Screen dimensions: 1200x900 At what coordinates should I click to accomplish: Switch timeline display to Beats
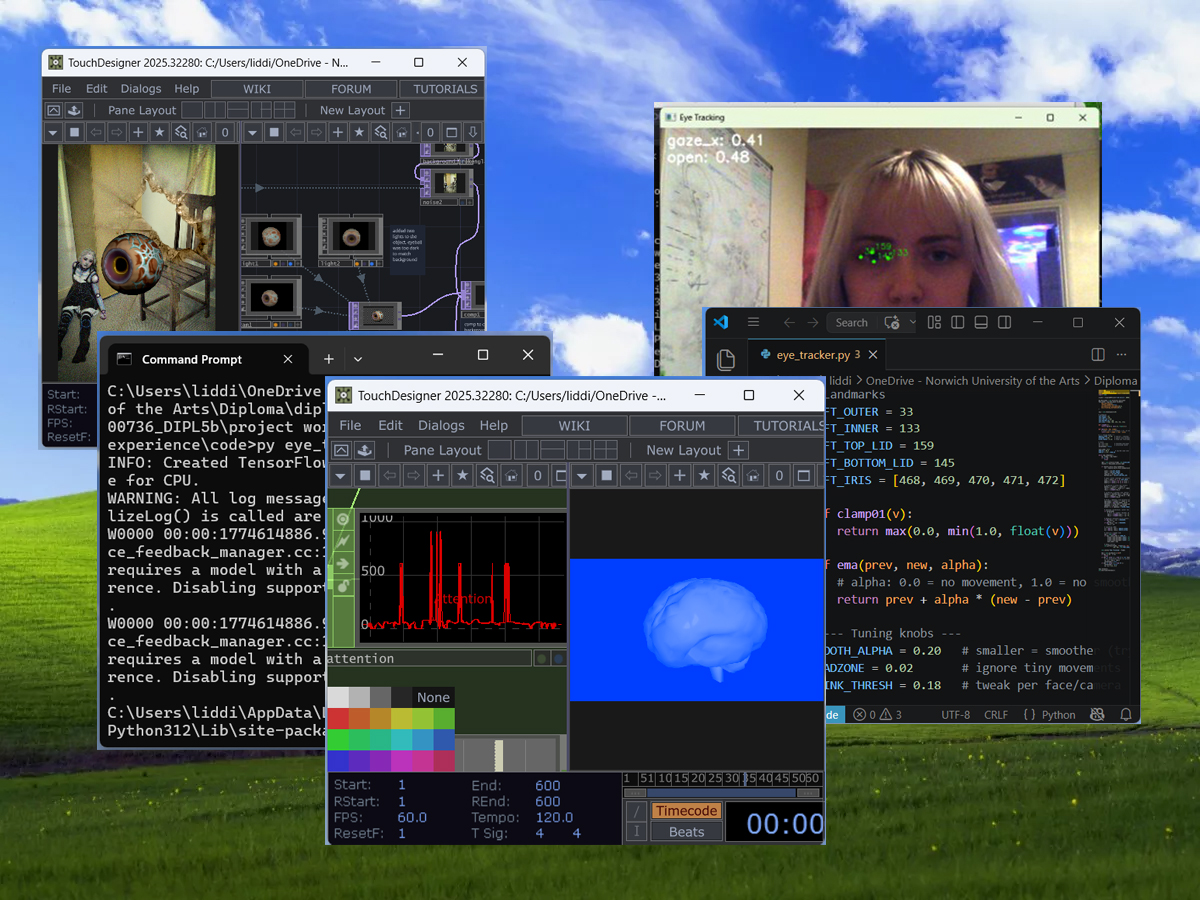coord(687,832)
